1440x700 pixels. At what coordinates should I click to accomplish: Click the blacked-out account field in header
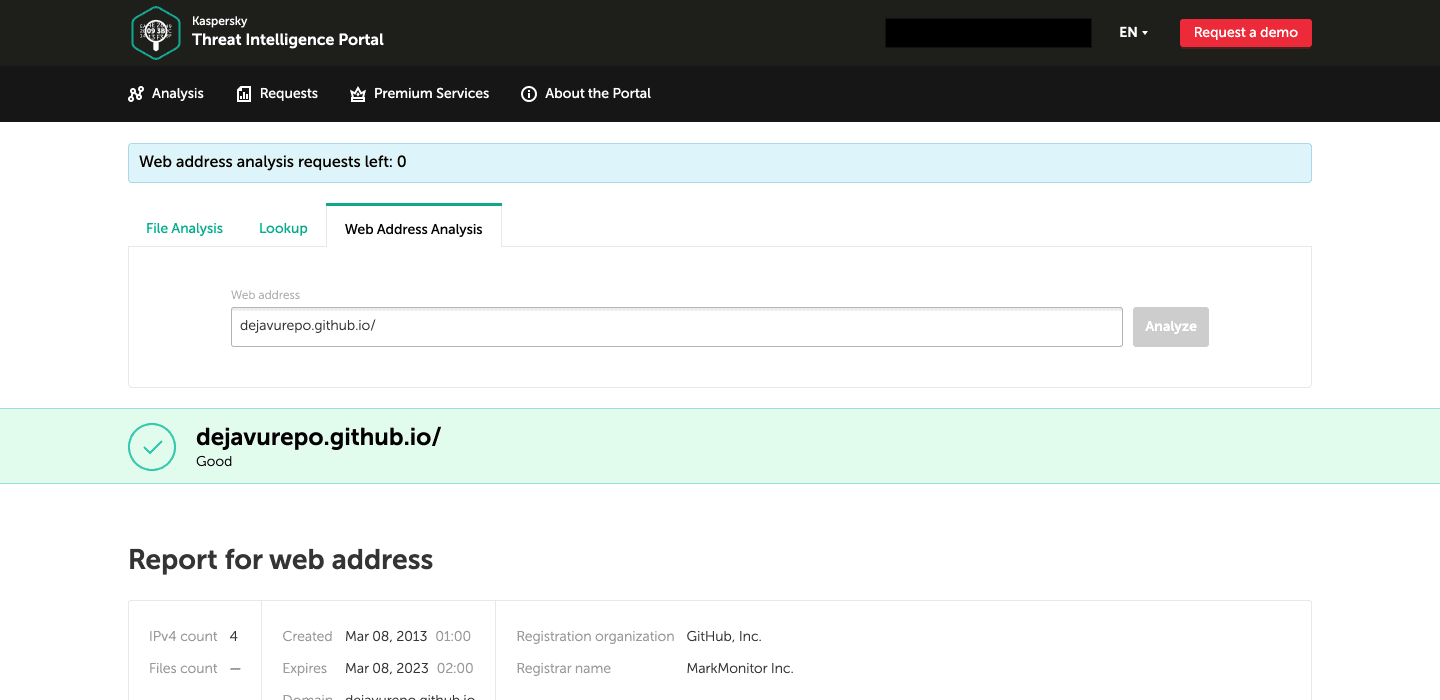point(988,32)
